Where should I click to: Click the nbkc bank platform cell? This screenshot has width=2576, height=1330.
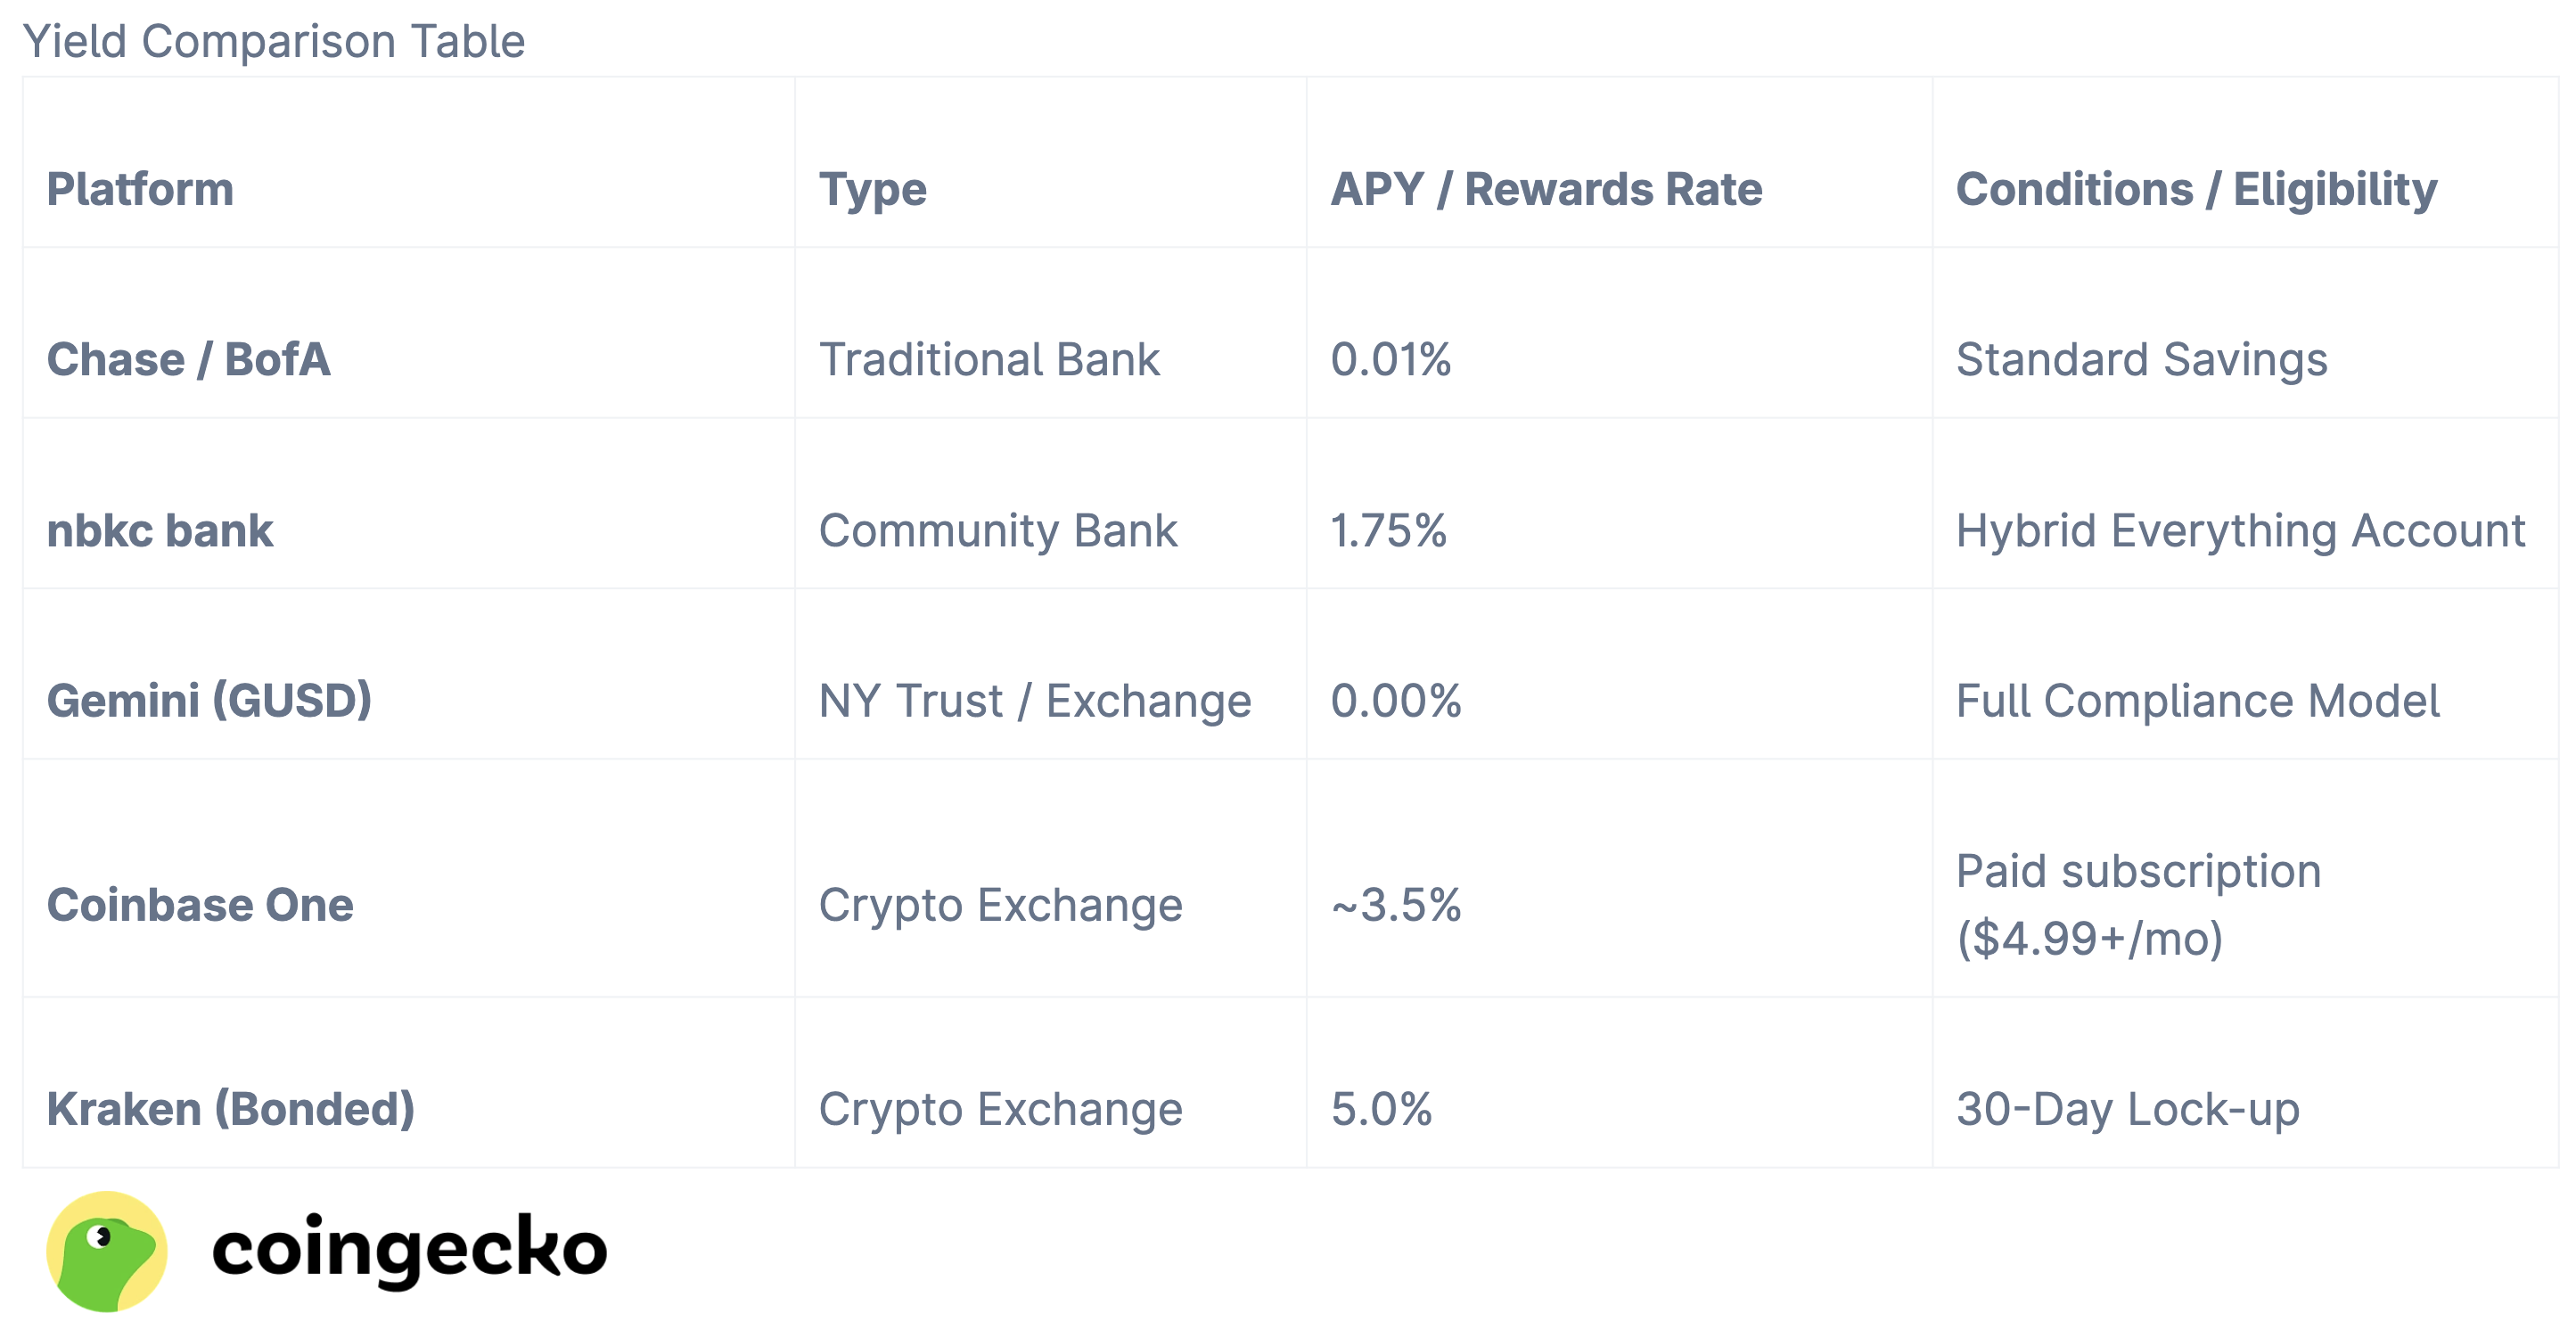coord(160,530)
